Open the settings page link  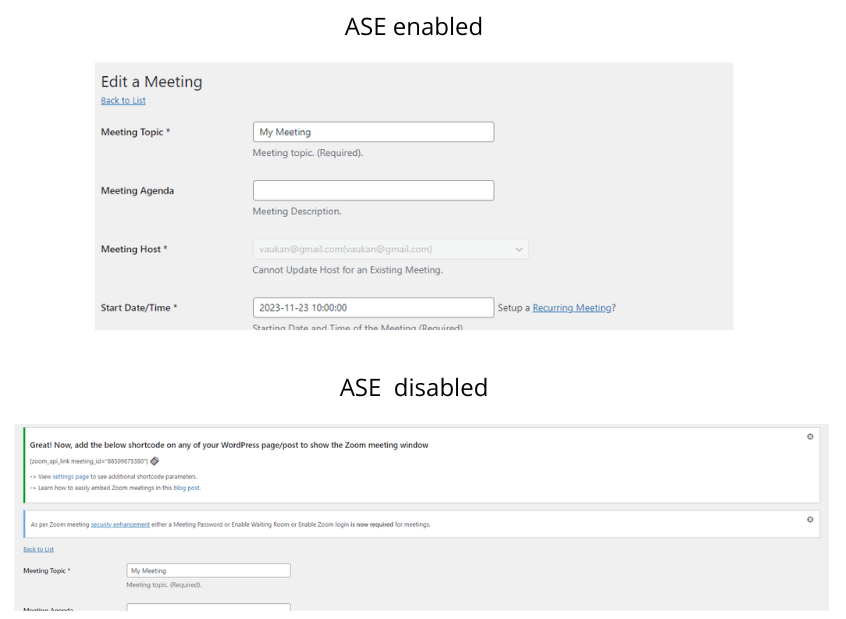click(71, 477)
